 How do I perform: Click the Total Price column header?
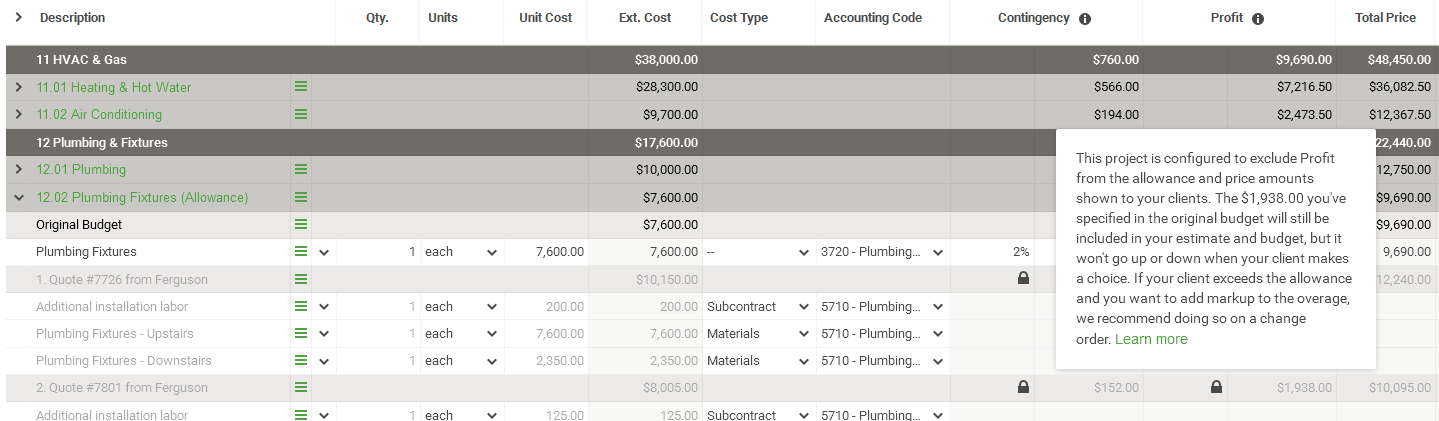pyautogui.click(x=1385, y=18)
